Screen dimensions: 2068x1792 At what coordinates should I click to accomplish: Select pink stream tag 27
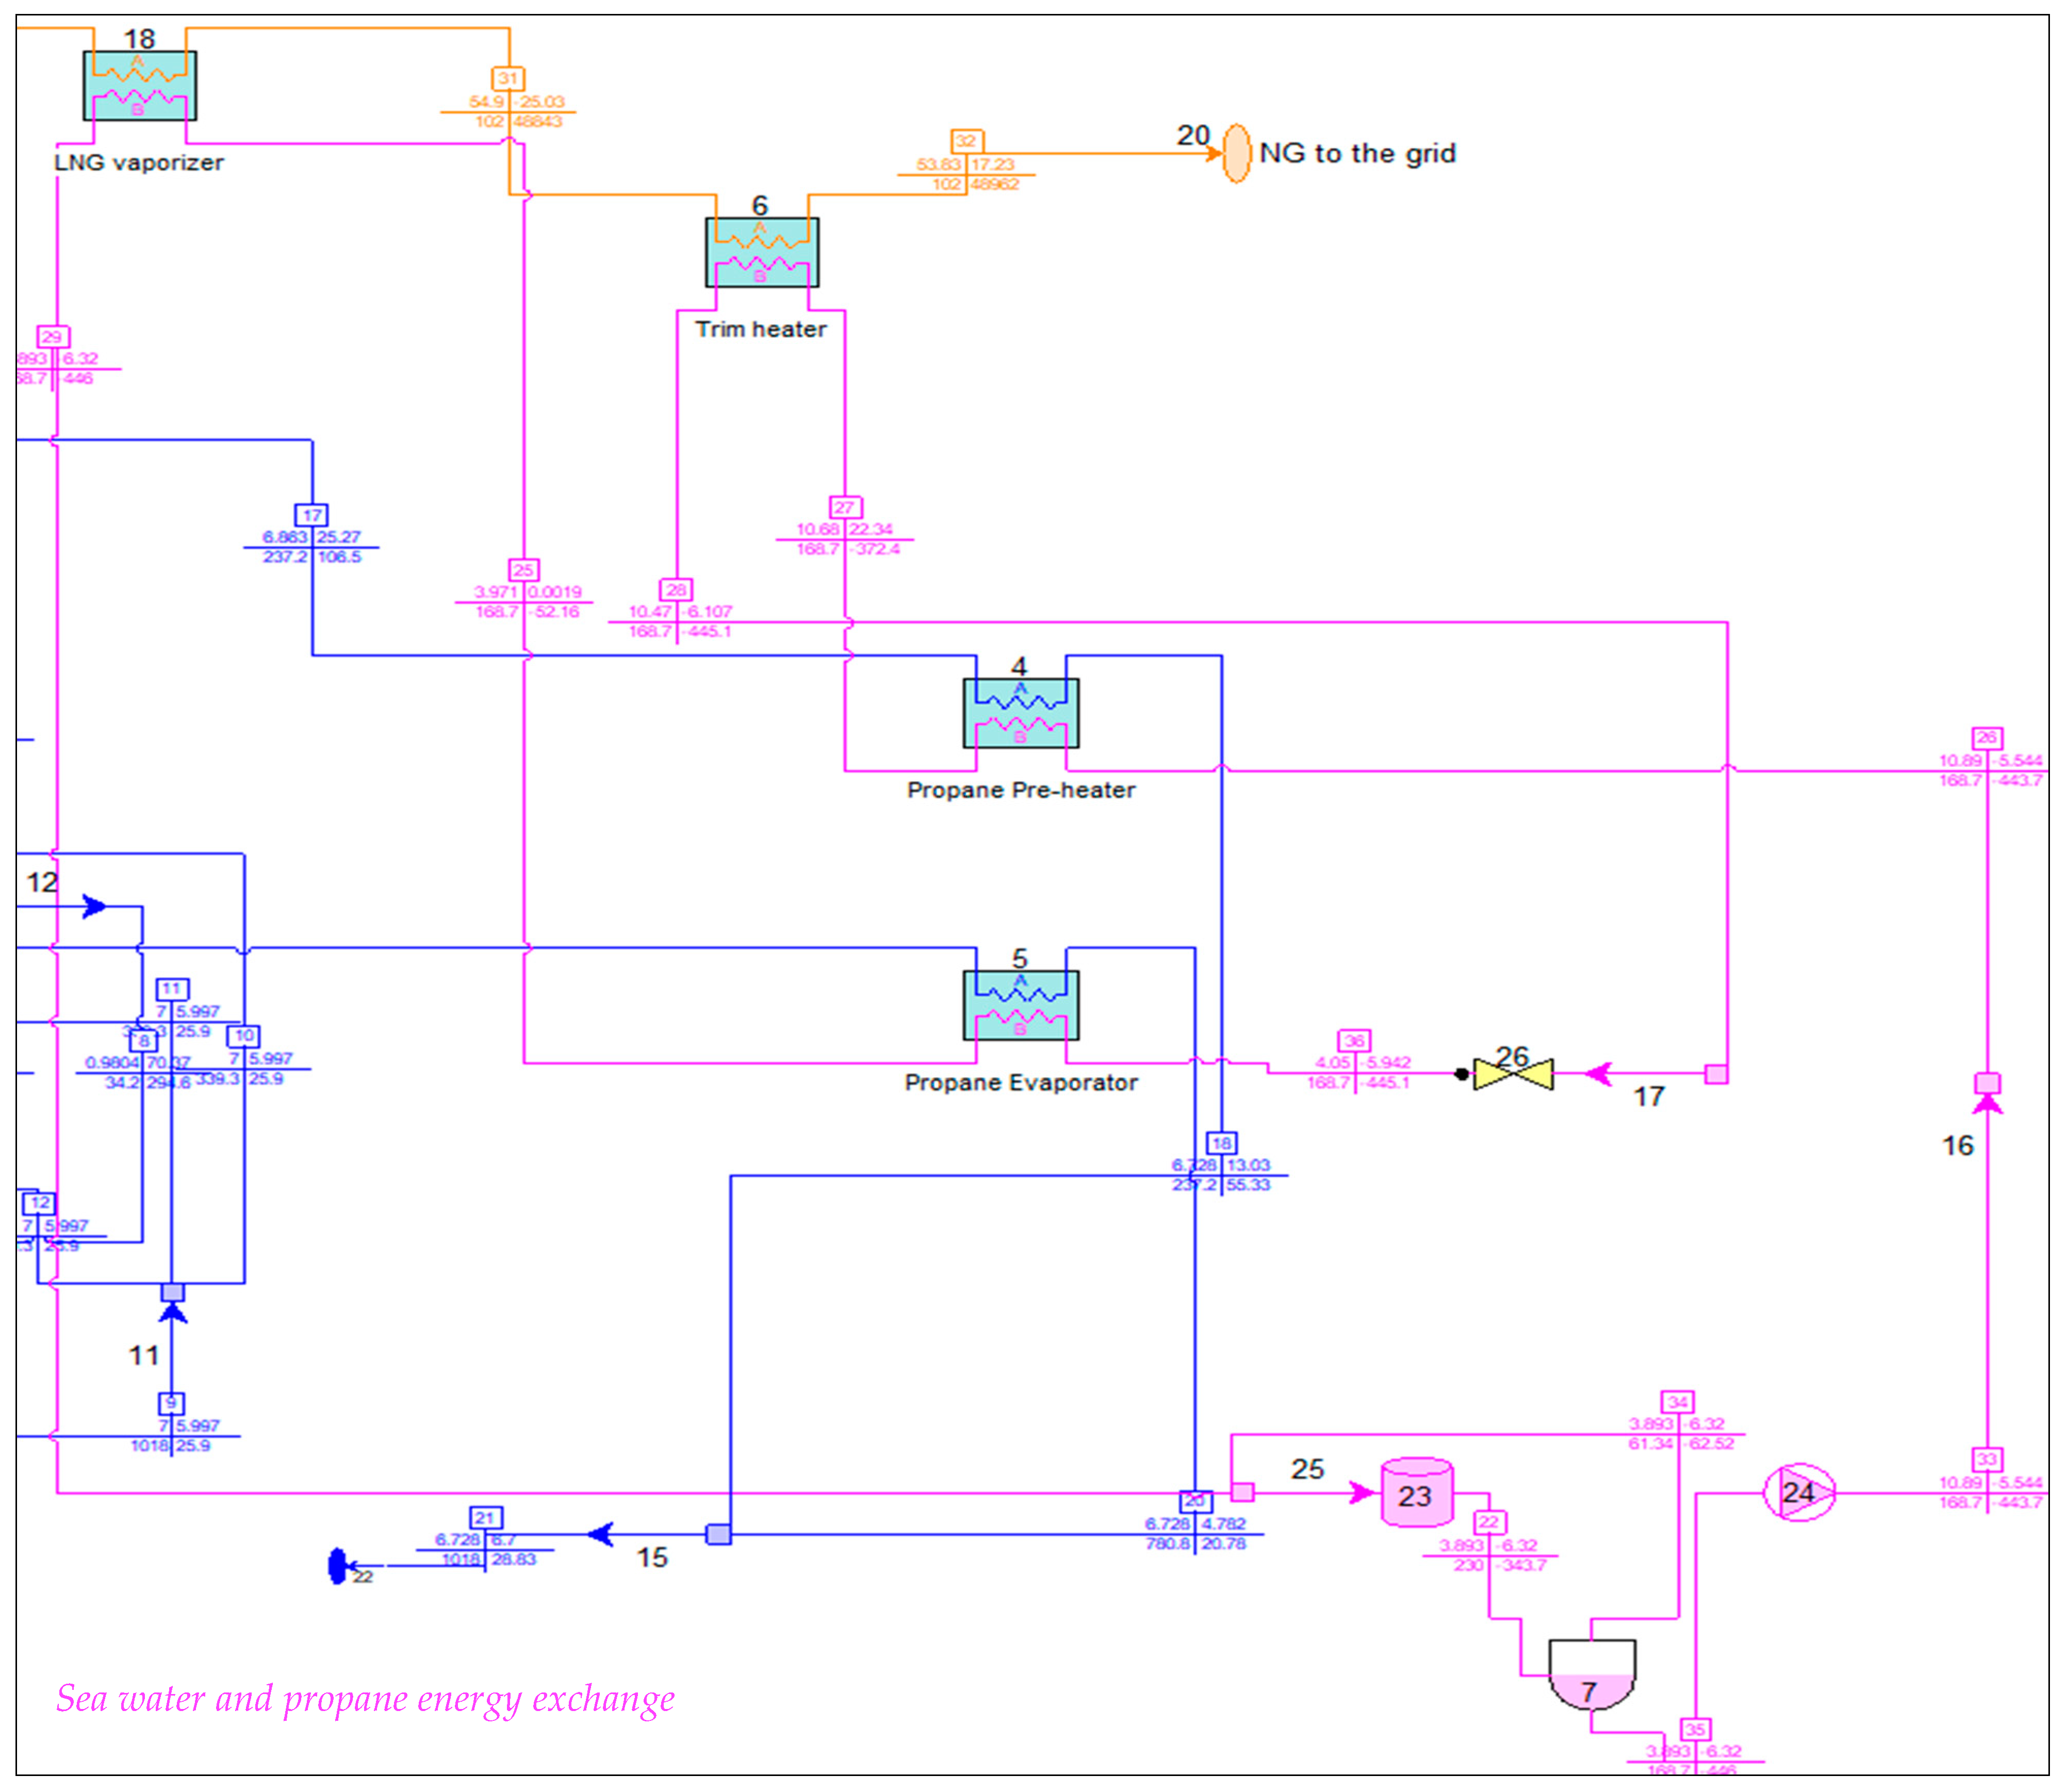coord(845,507)
